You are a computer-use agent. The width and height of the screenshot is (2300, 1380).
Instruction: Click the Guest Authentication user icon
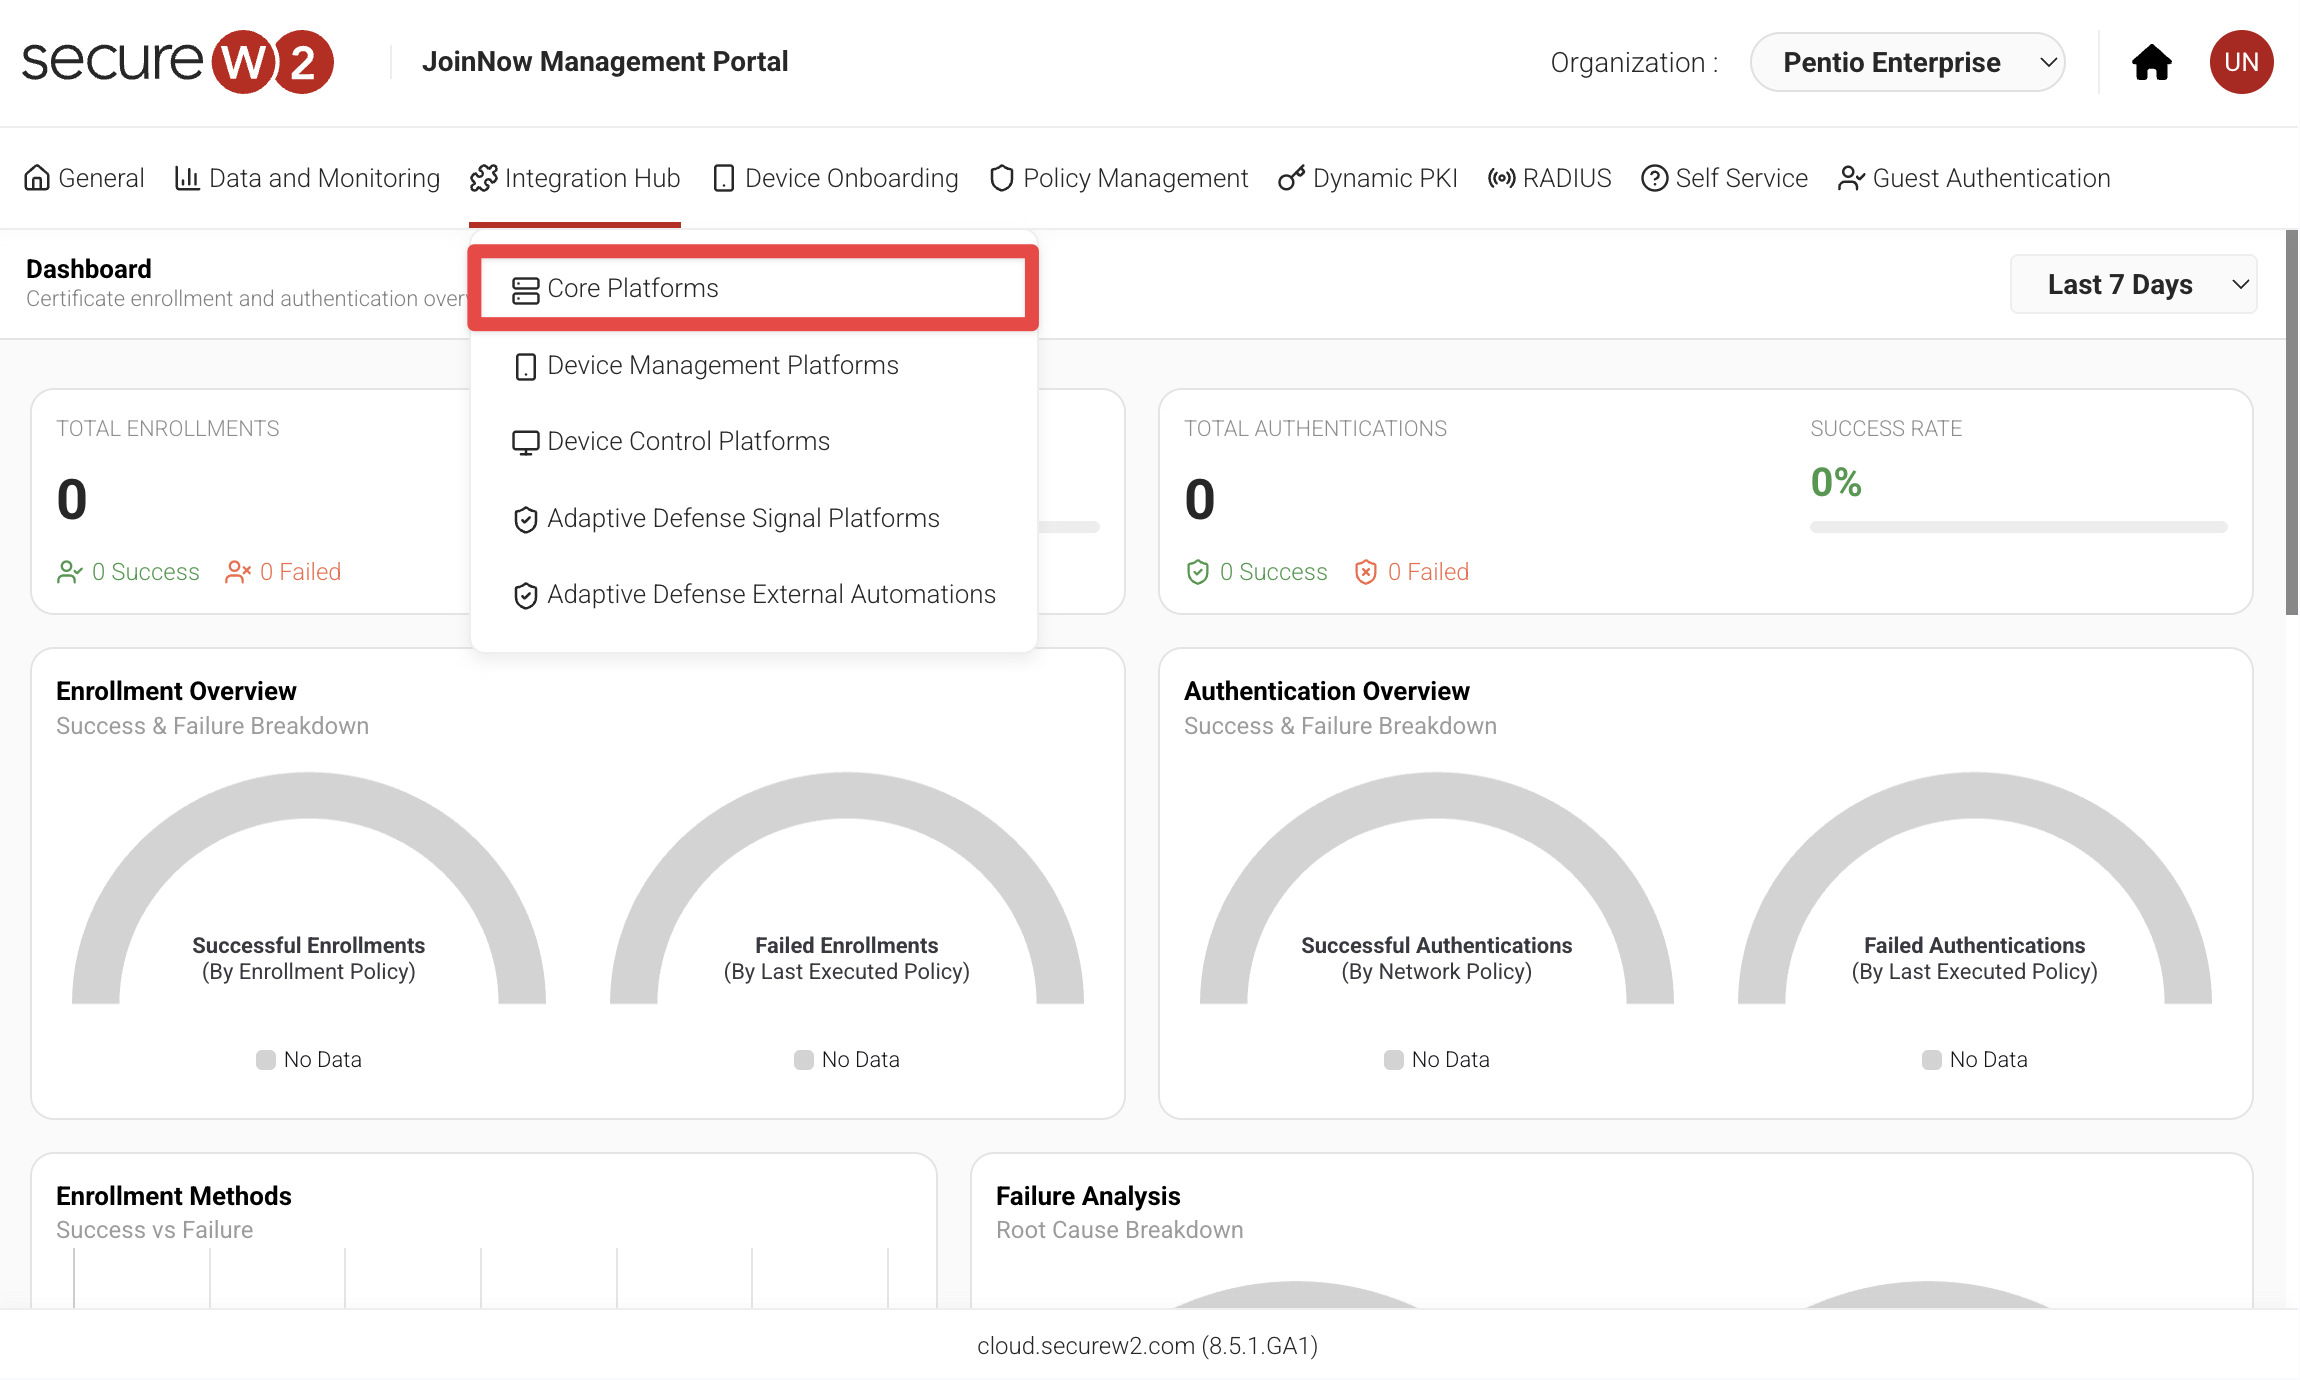click(x=1851, y=178)
